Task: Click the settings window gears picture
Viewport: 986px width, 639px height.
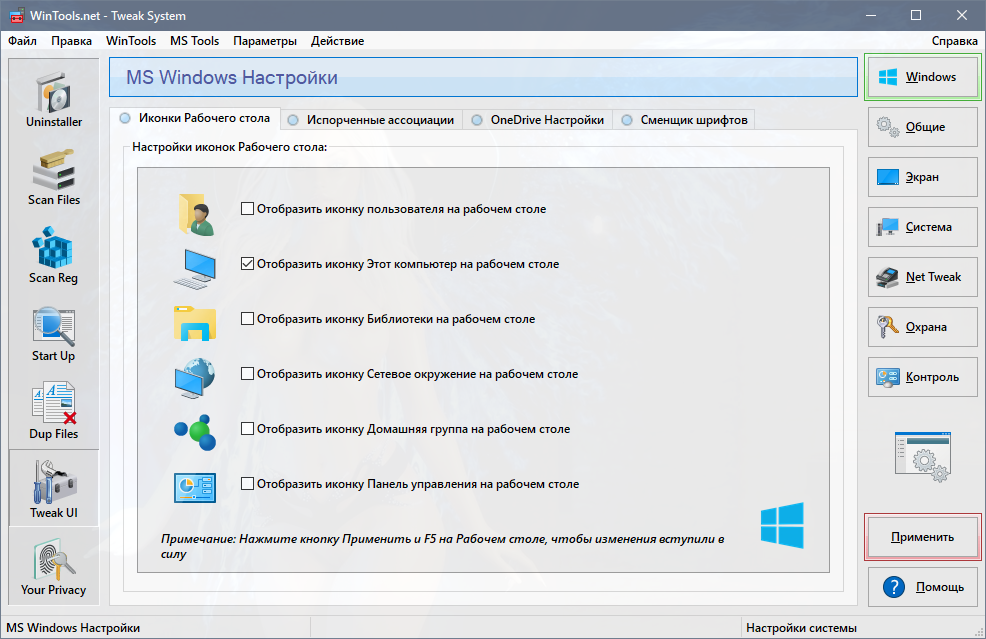Action: coord(922,457)
